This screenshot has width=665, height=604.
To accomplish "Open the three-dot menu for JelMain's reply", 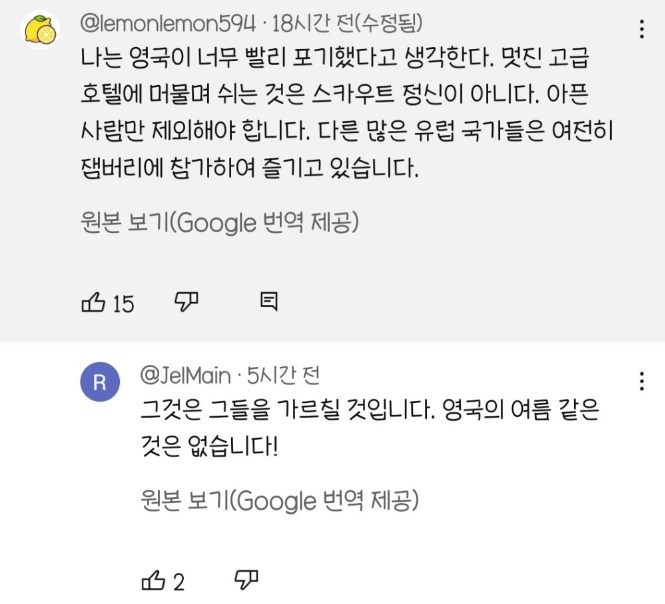I will (x=640, y=381).
